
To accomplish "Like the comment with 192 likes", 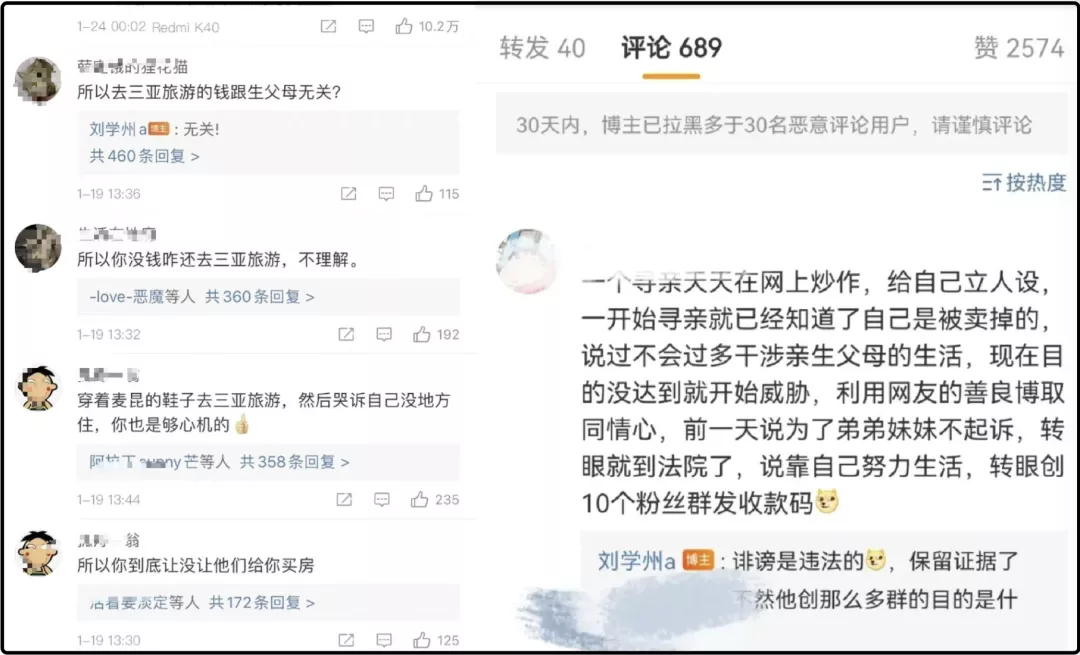I will [x=421, y=334].
